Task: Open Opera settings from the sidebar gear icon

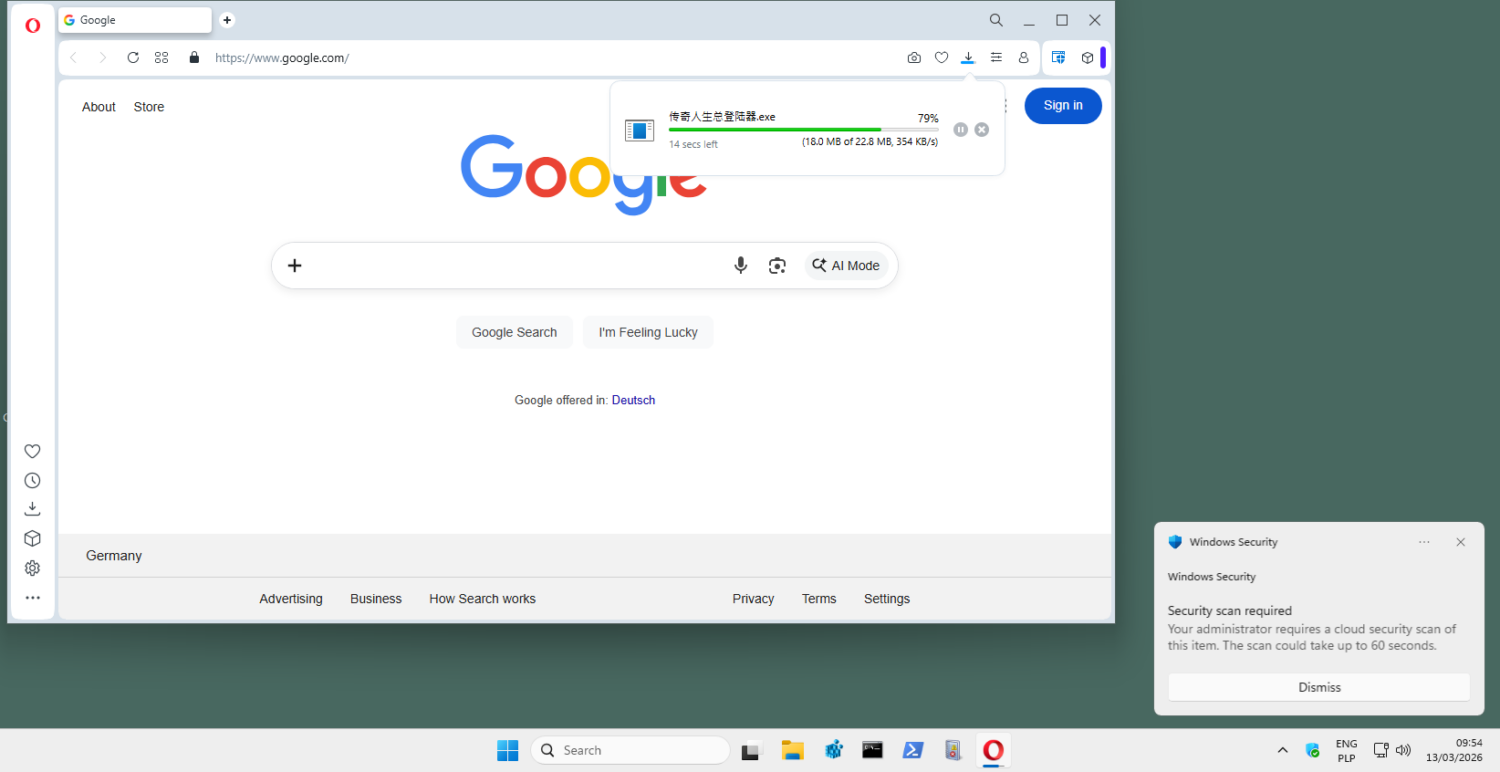Action: point(32,567)
